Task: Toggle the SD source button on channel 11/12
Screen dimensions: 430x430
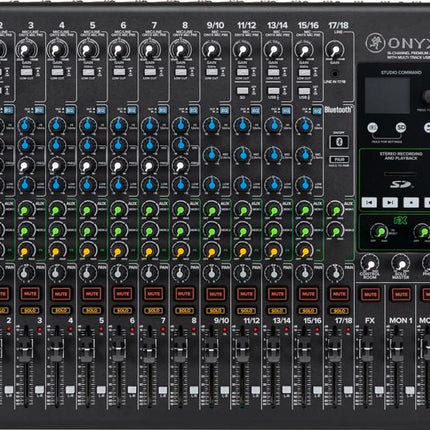Action: click(x=242, y=91)
